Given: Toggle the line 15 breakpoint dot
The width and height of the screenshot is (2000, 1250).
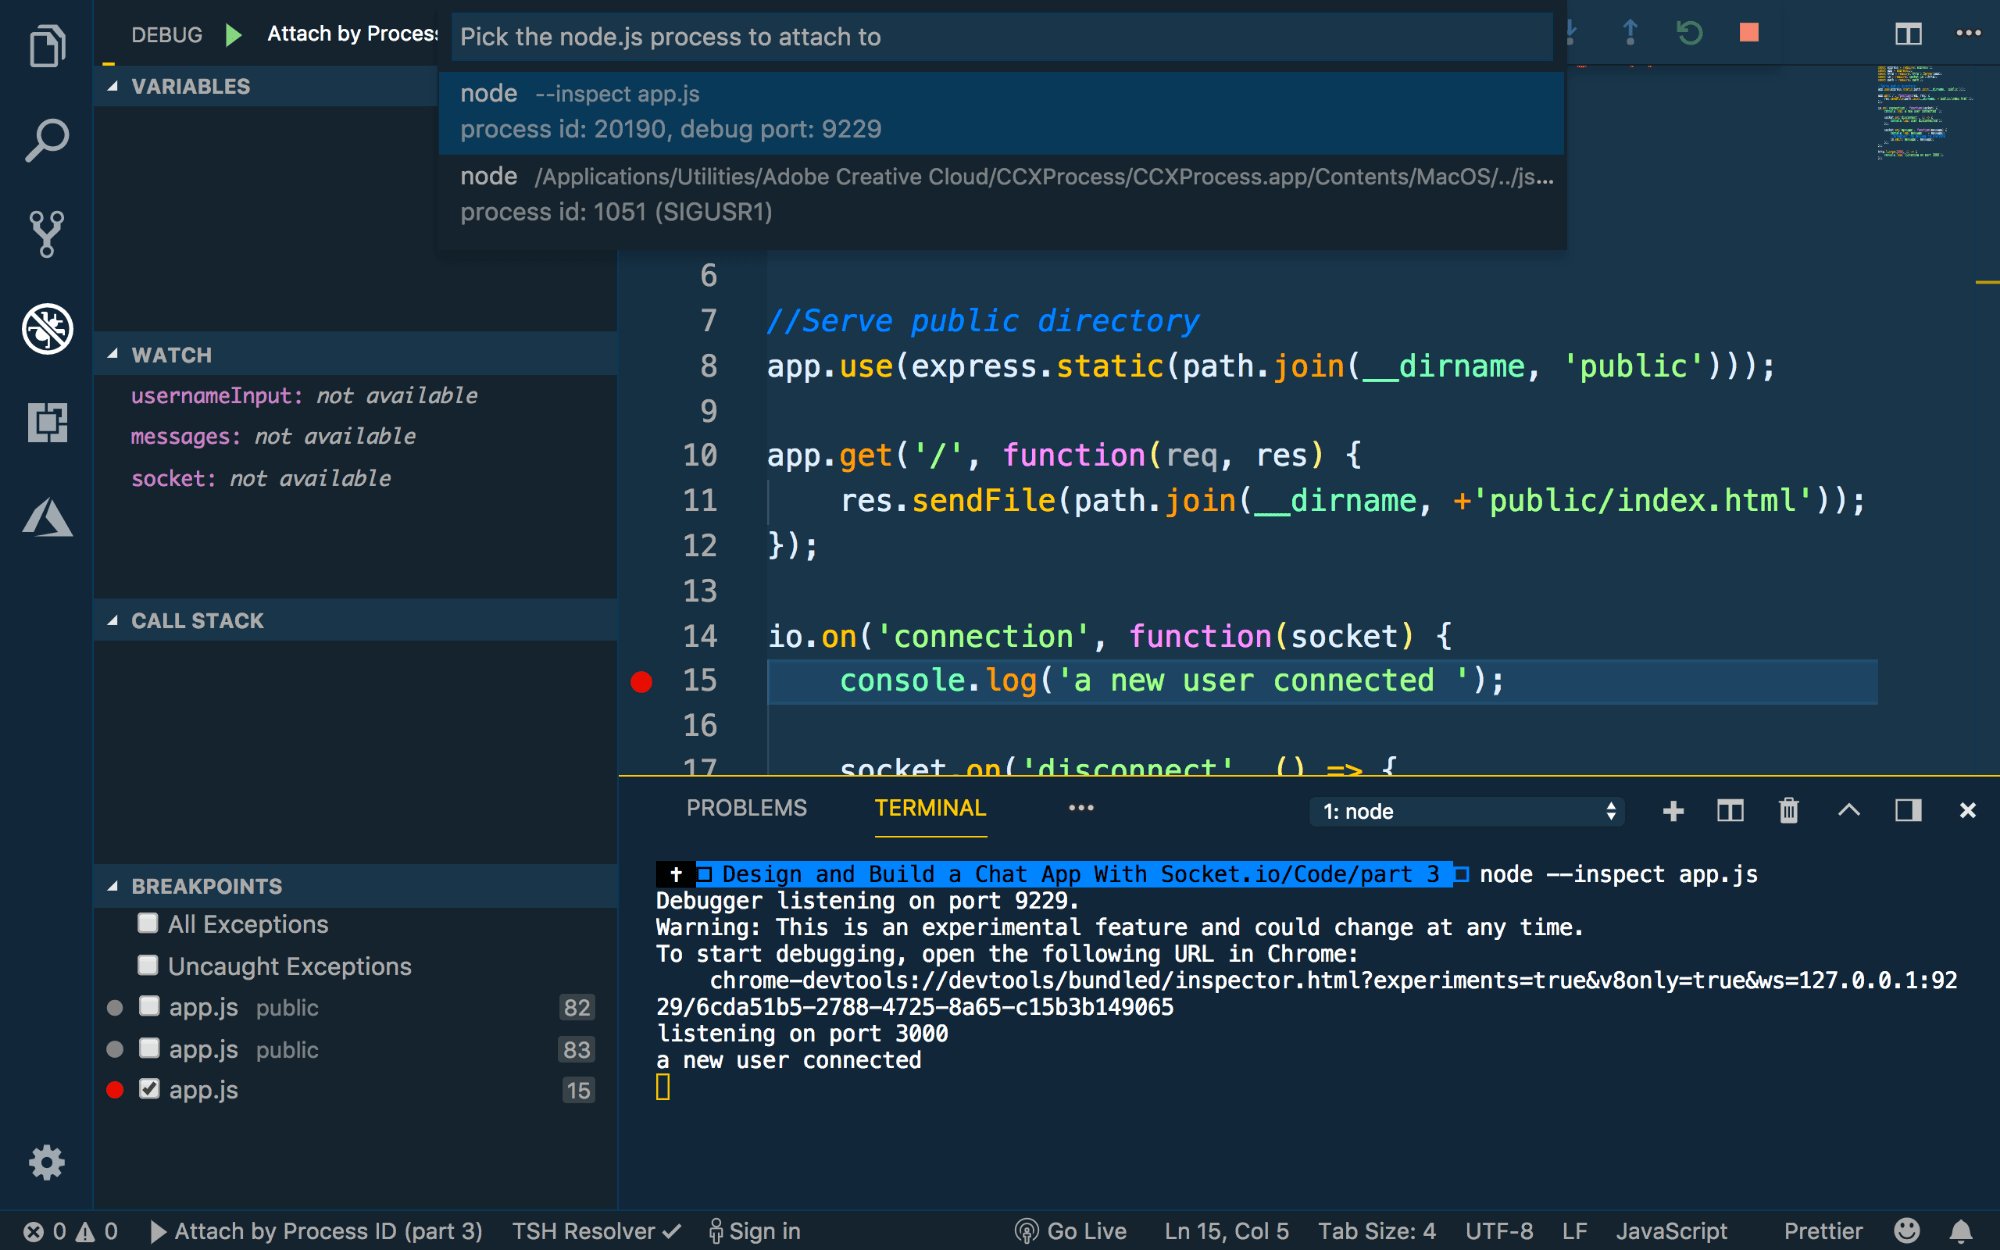Looking at the screenshot, I should [x=642, y=682].
